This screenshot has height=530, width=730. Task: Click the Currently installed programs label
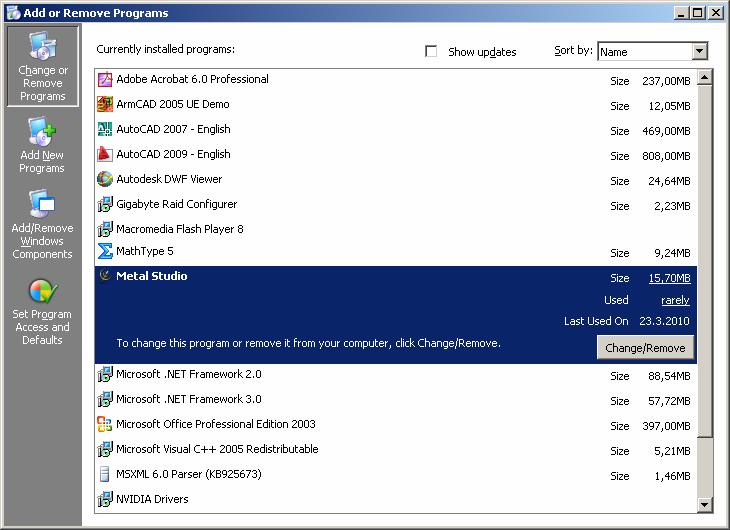pyautogui.click(x=165, y=49)
